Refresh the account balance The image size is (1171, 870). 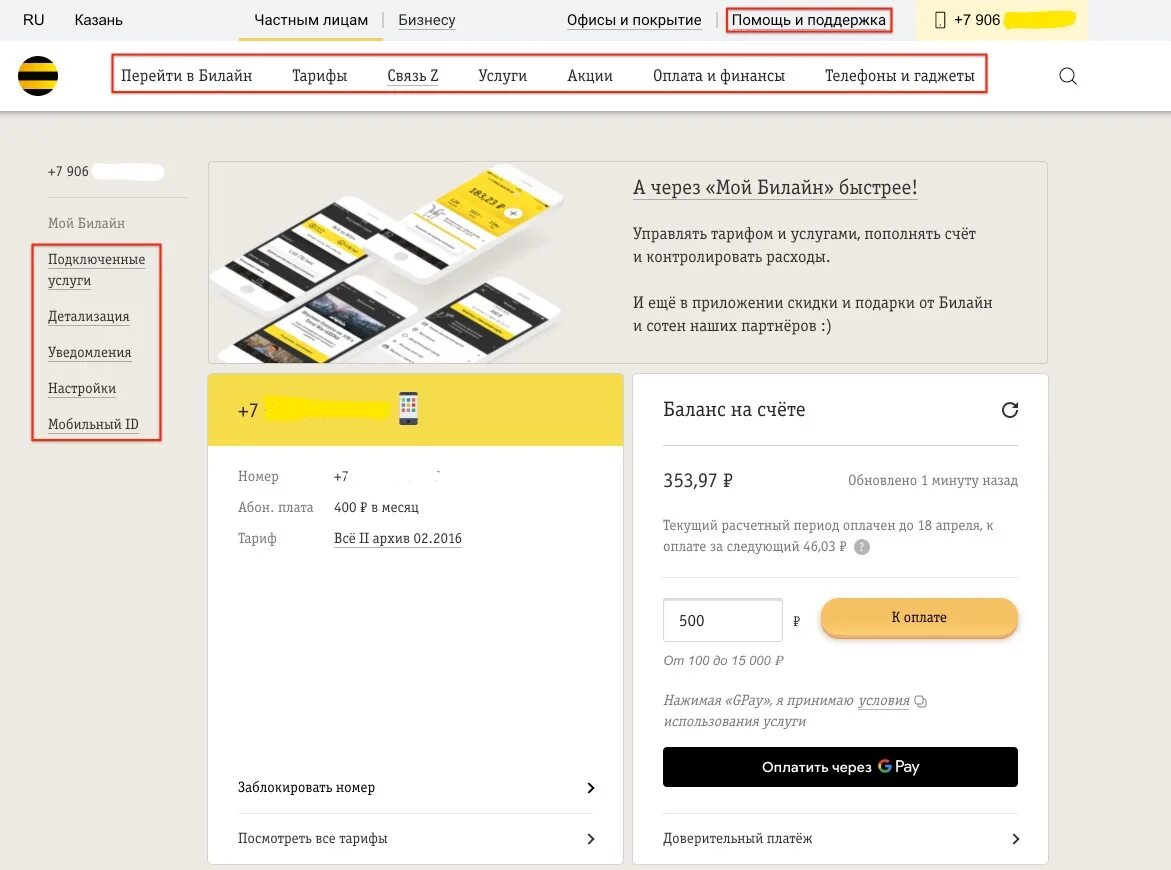[1010, 410]
